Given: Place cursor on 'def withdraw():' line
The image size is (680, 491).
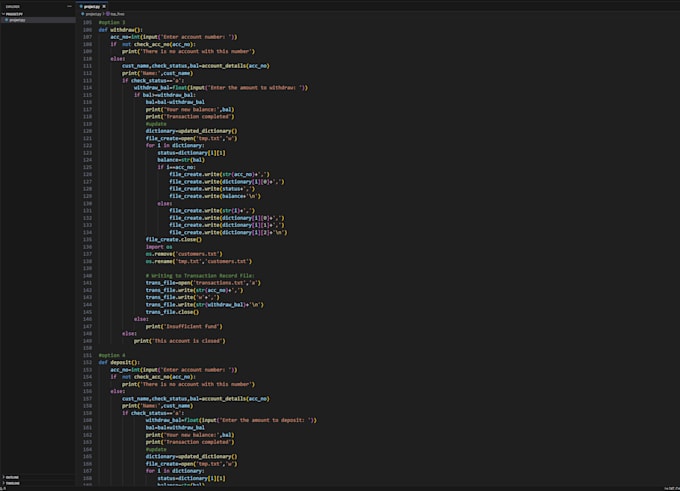Looking at the screenshot, I should click(x=120, y=30).
